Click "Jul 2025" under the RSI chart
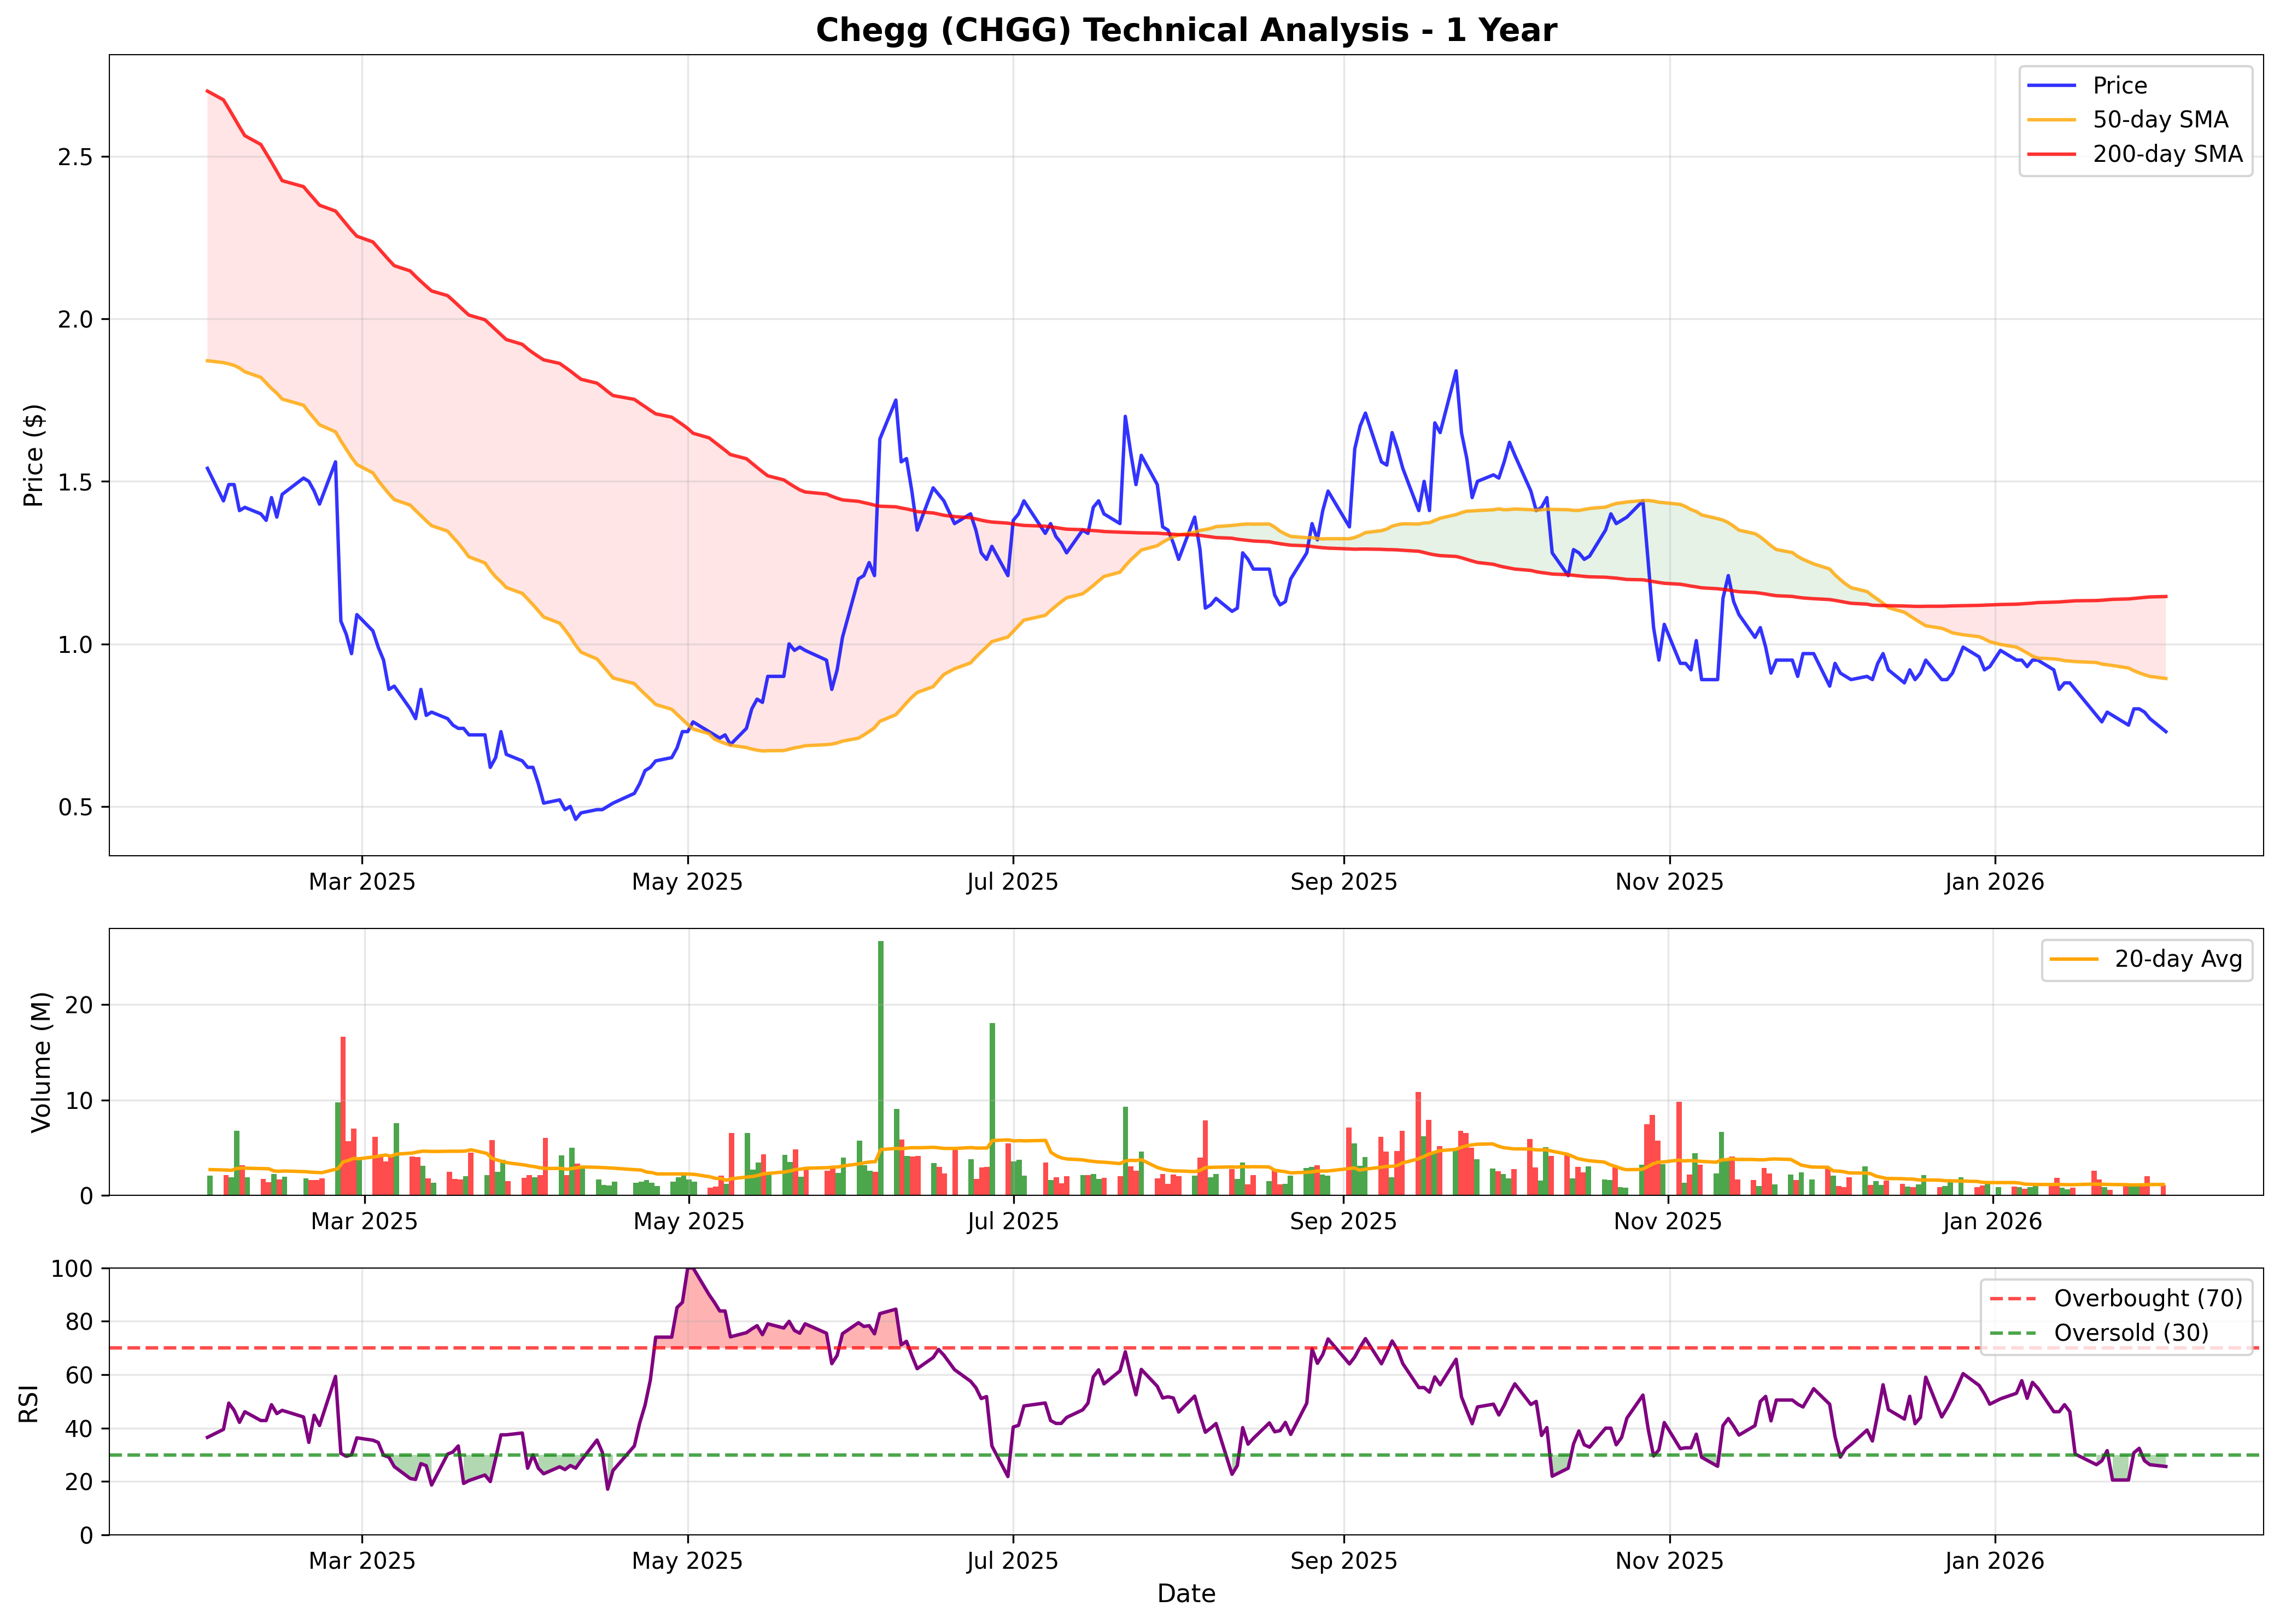2280x1624 pixels. coord(1012,1561)
